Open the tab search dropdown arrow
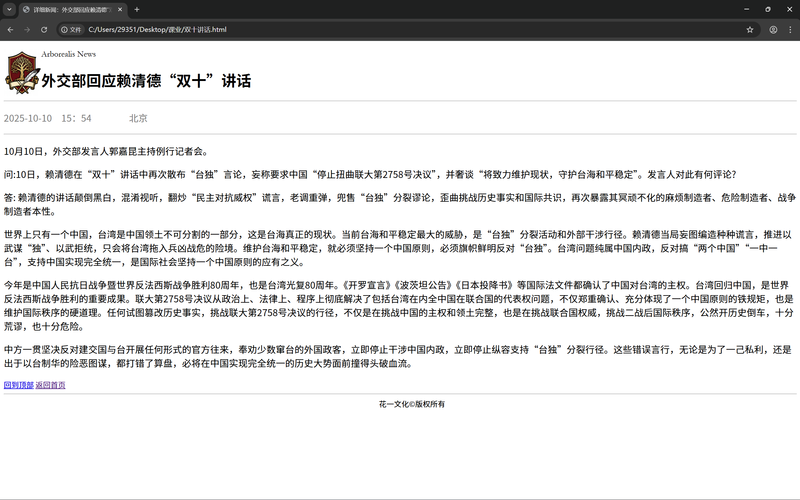 pyautogui.click(x=10, y=9)
